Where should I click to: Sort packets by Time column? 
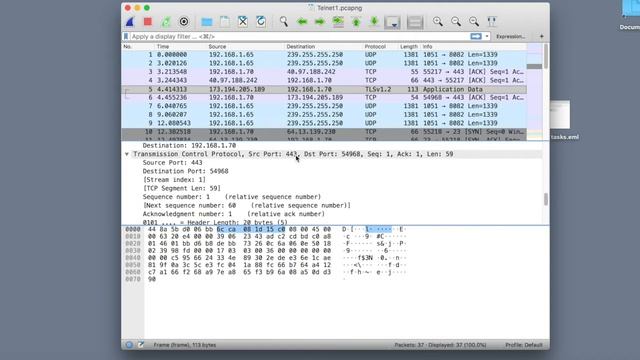[x=181, y=47]
